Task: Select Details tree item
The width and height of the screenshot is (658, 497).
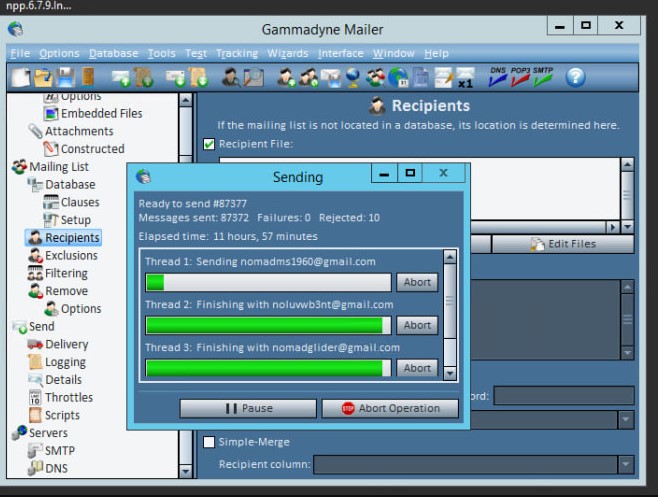Action: tap(63, 379)
